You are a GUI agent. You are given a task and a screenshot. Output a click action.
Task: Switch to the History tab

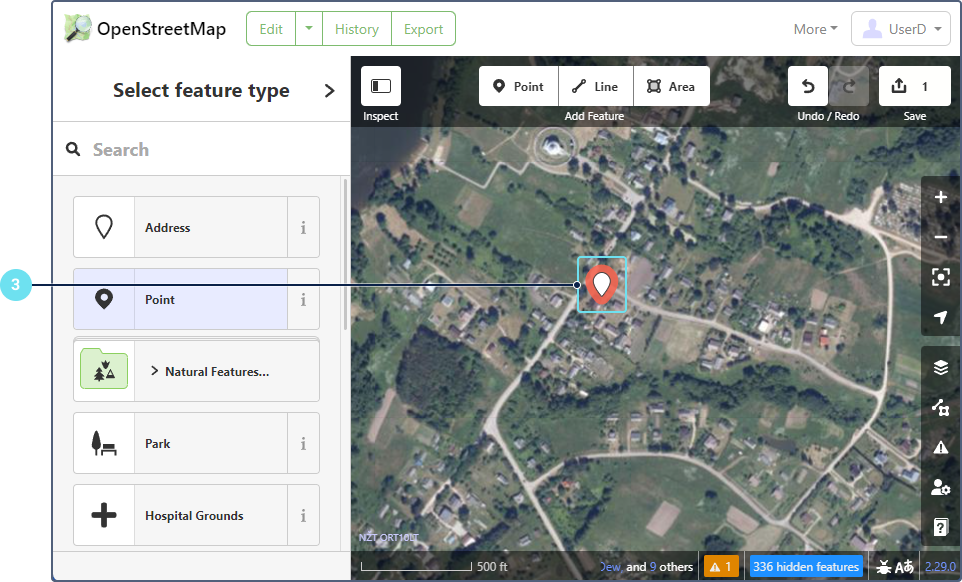click(357, 29)
